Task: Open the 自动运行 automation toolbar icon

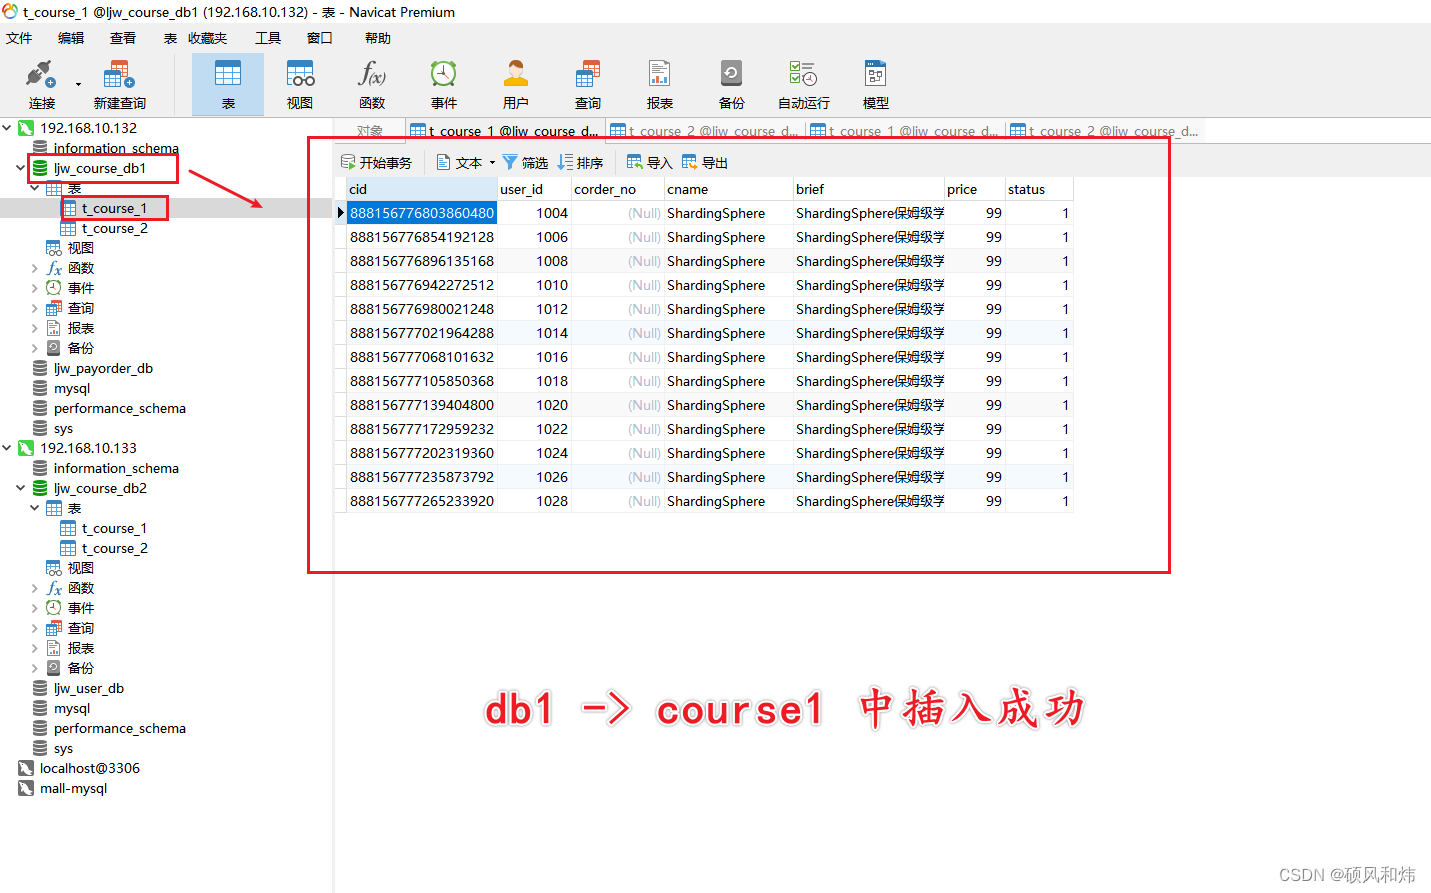Action: (x=804, y=84)
